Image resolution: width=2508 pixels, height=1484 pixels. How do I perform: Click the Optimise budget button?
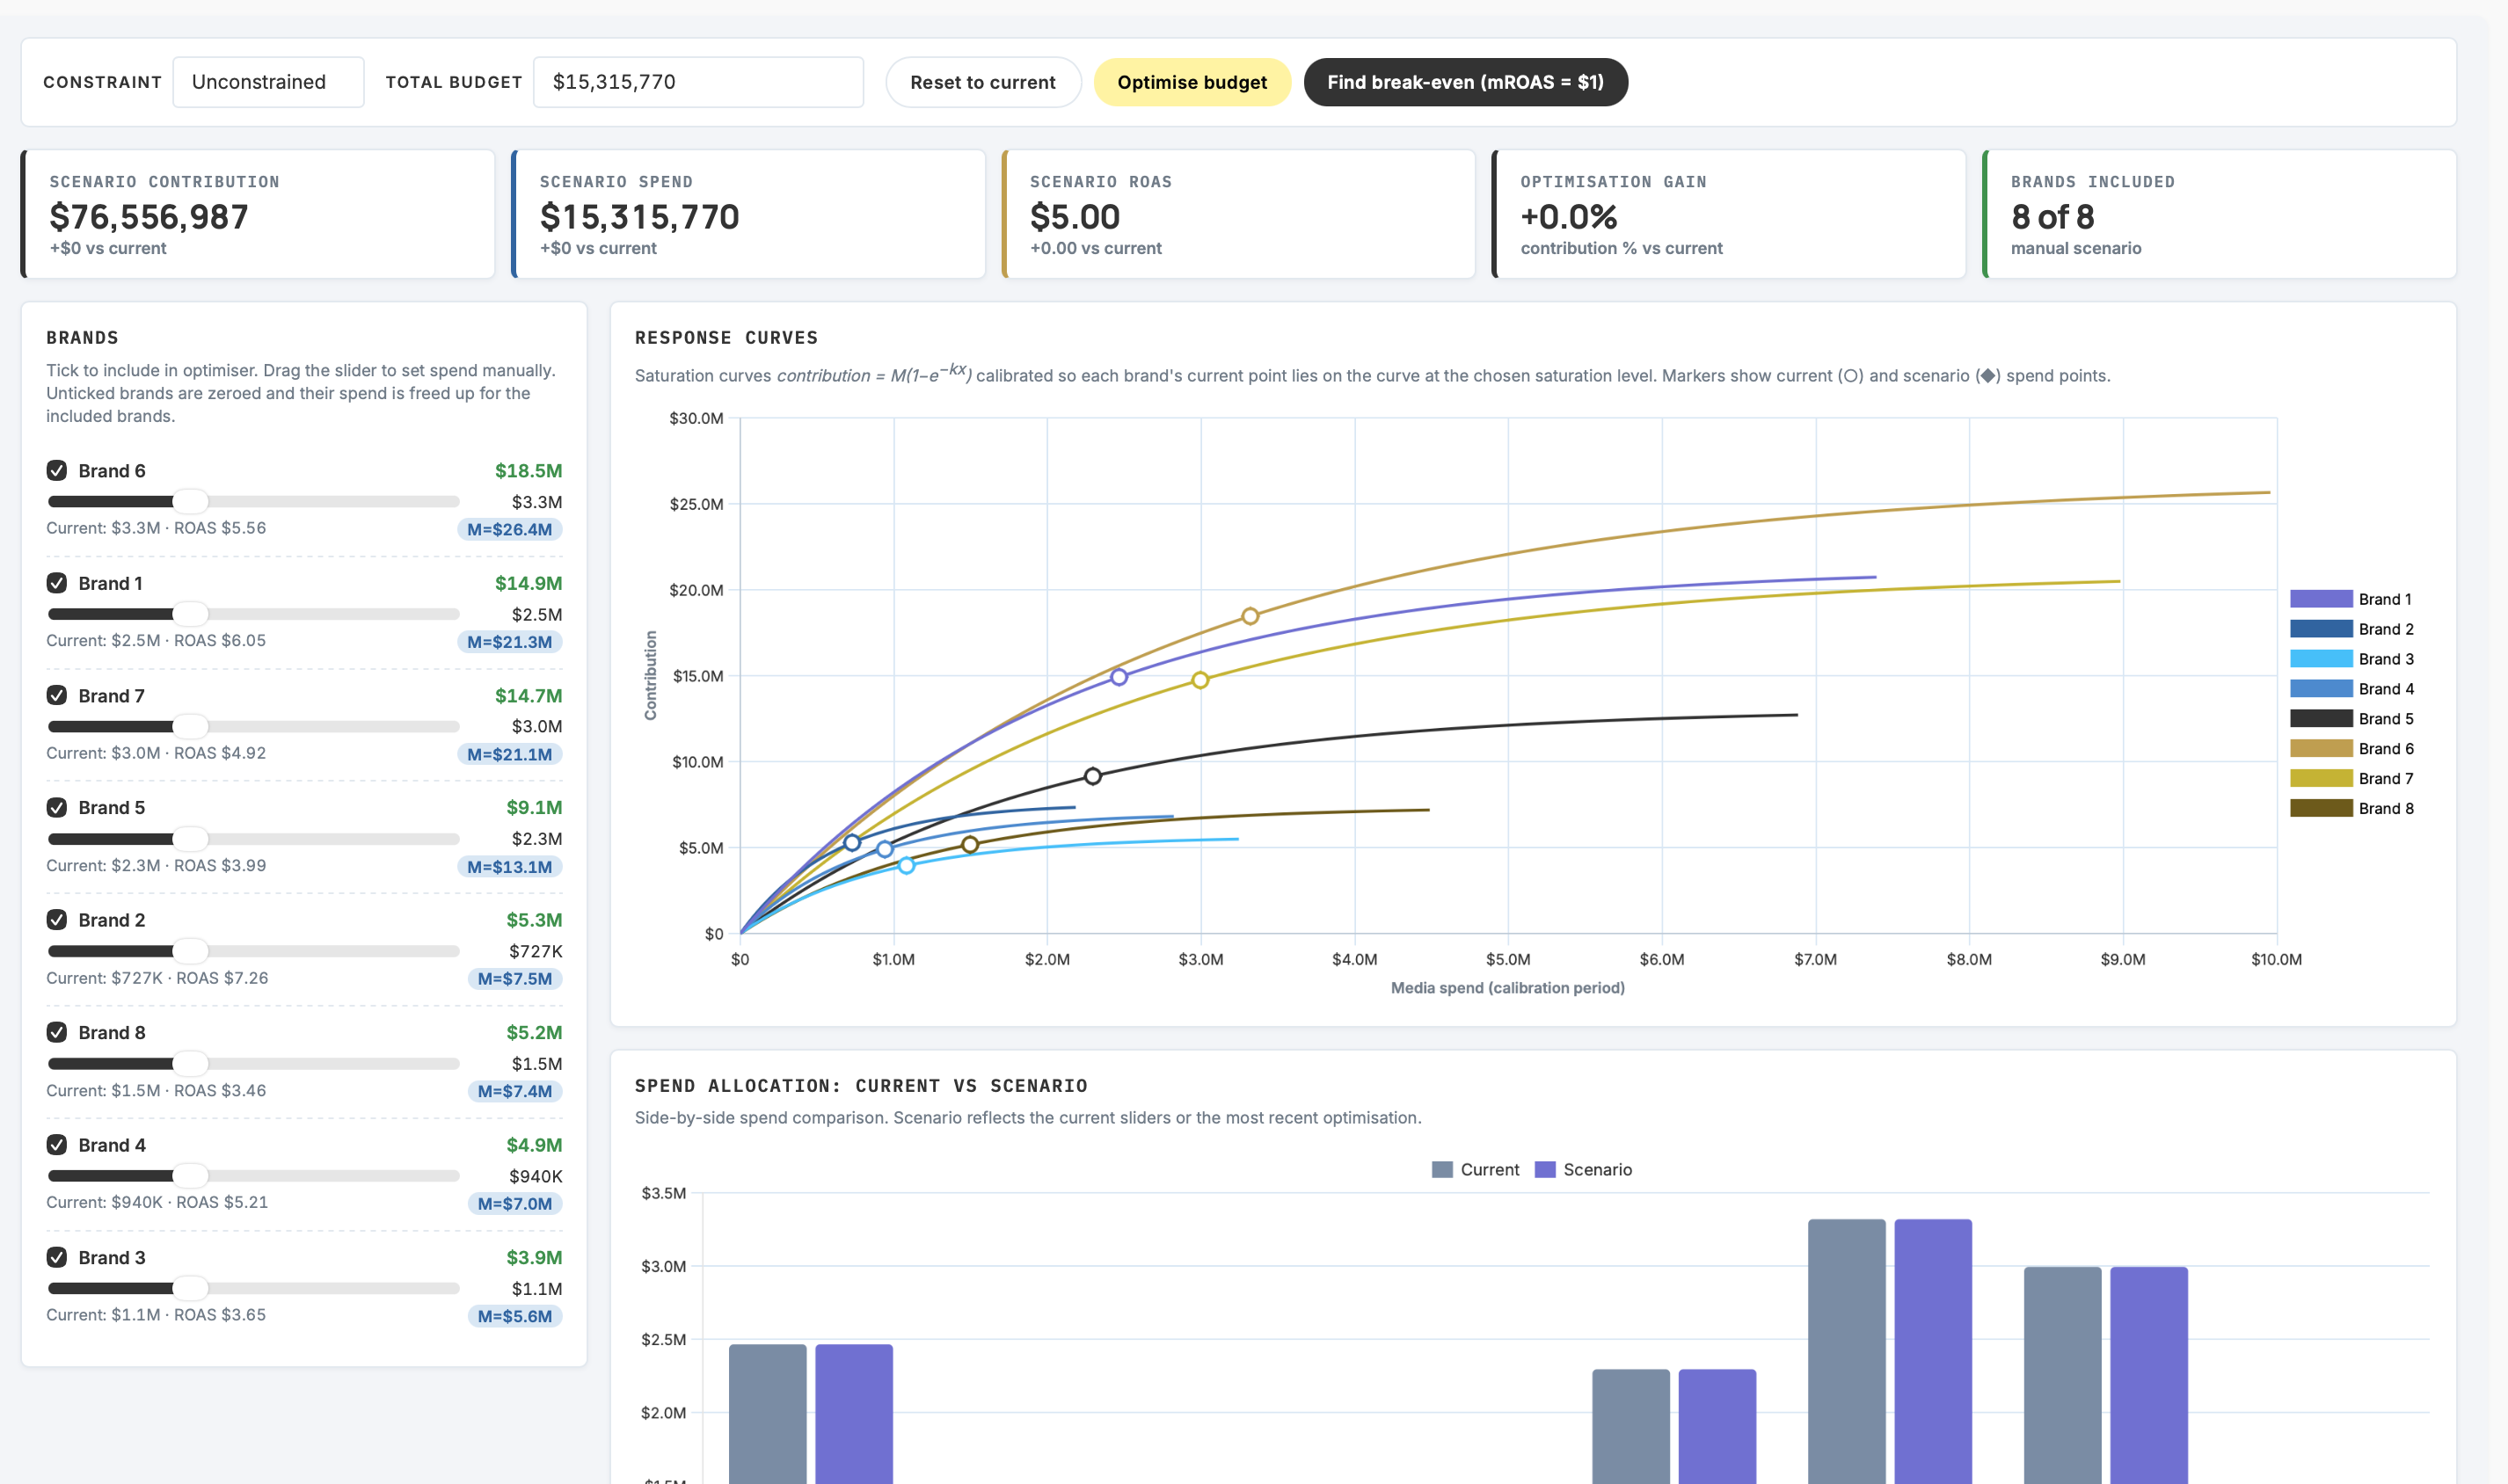tap(1192, 82)
